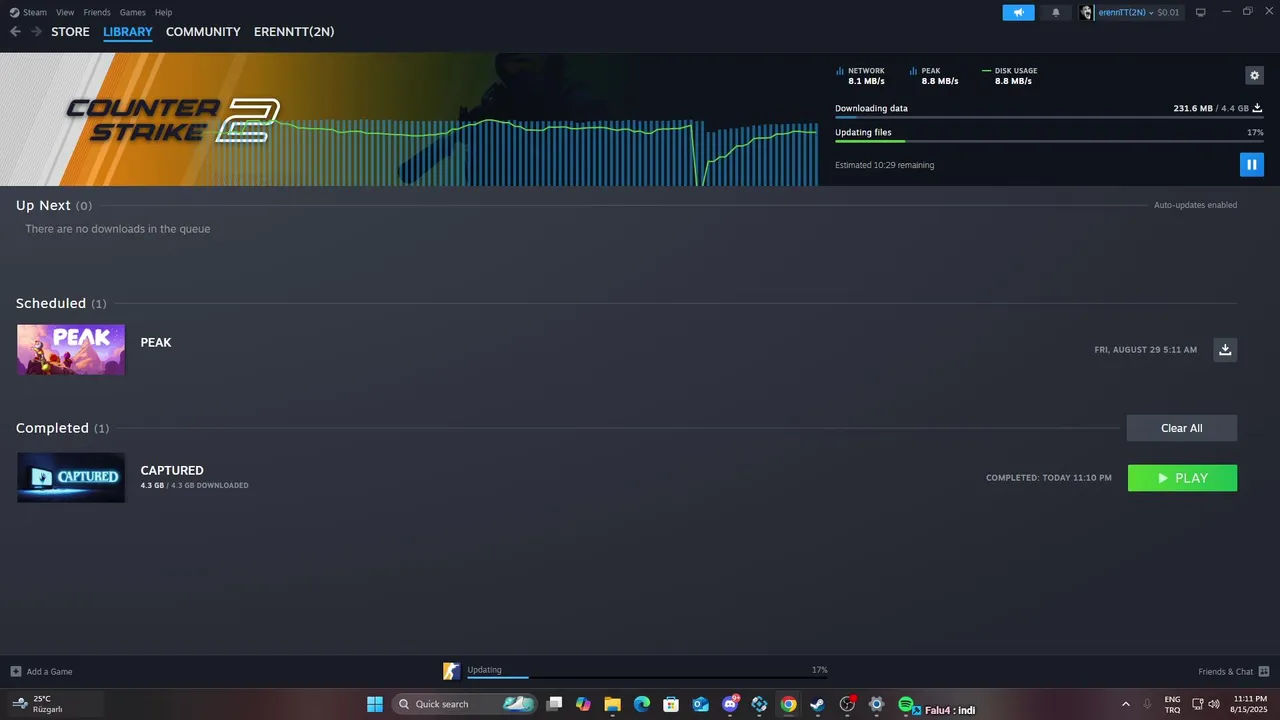Open the ERENNTT(2N) profile tab
1280x720 pixels.
(x=294, y=32)
